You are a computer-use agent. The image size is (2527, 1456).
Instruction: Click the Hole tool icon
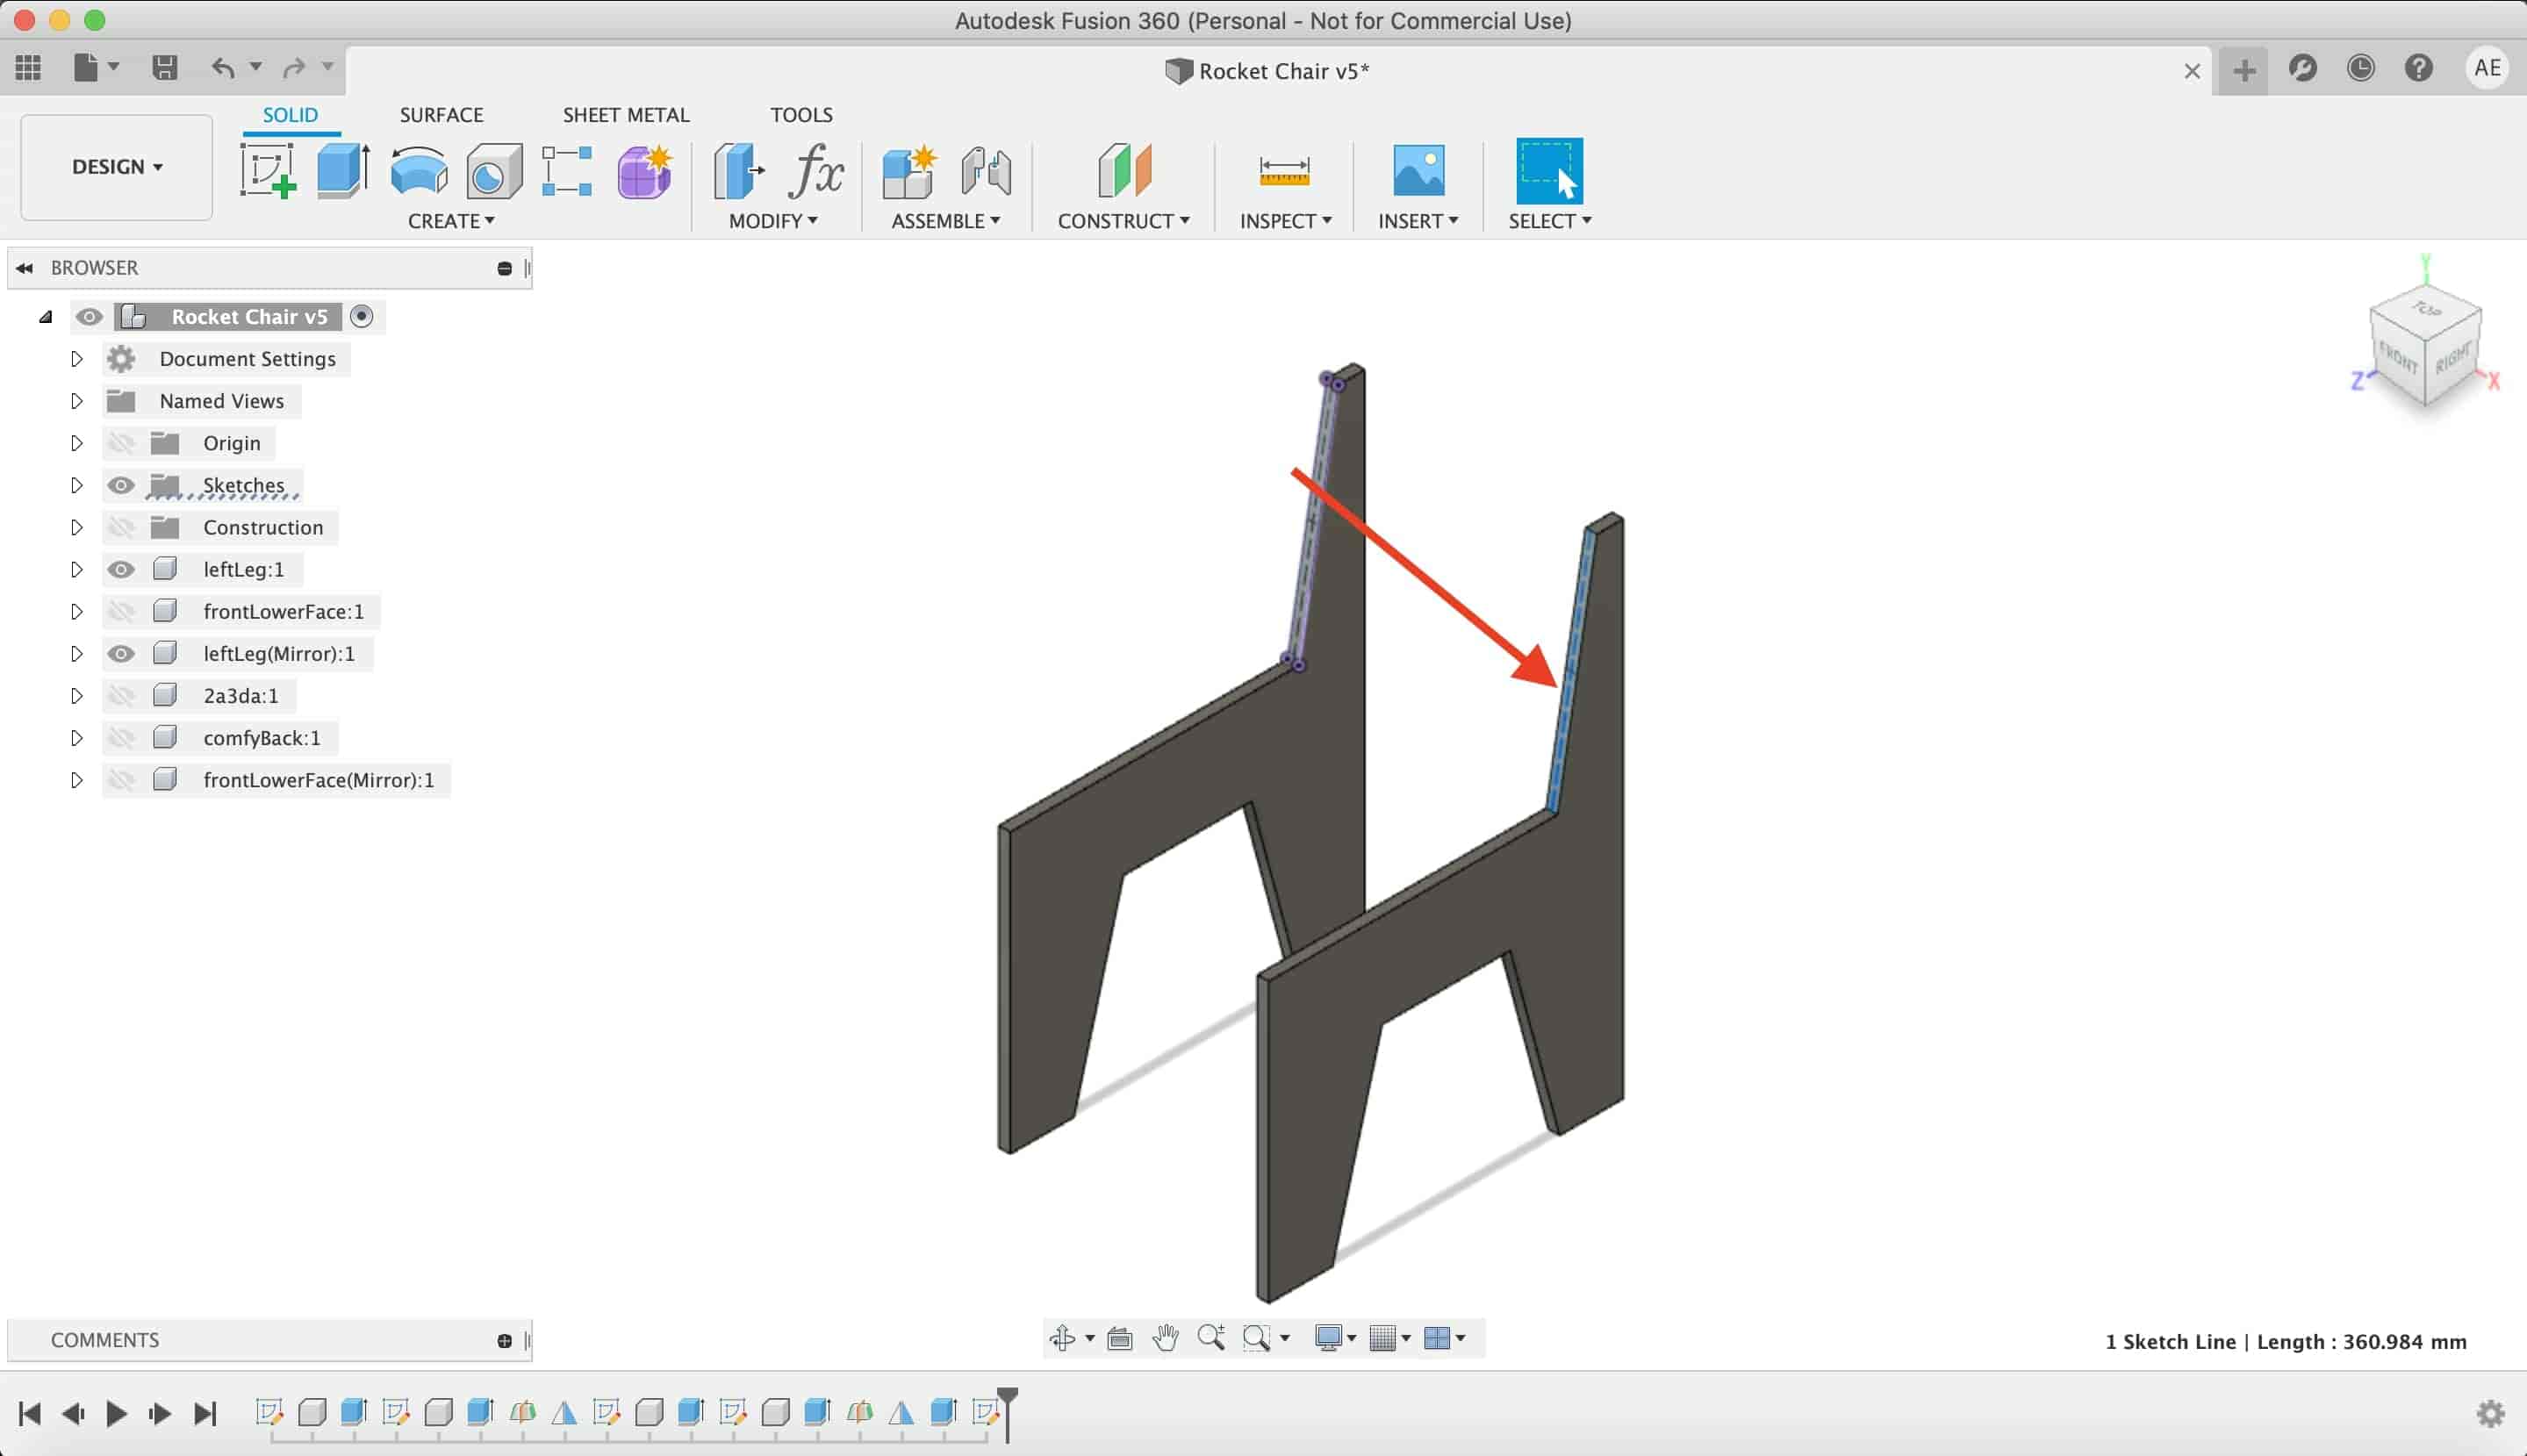(x=494, y=171)
